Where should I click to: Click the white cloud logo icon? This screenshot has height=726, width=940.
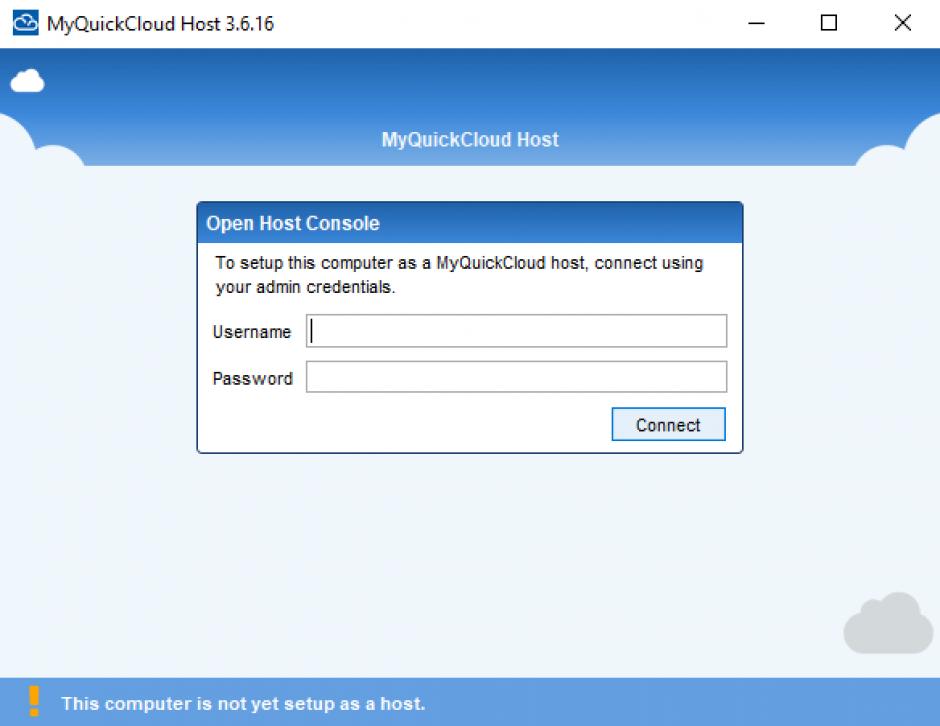tap(28, 81)
